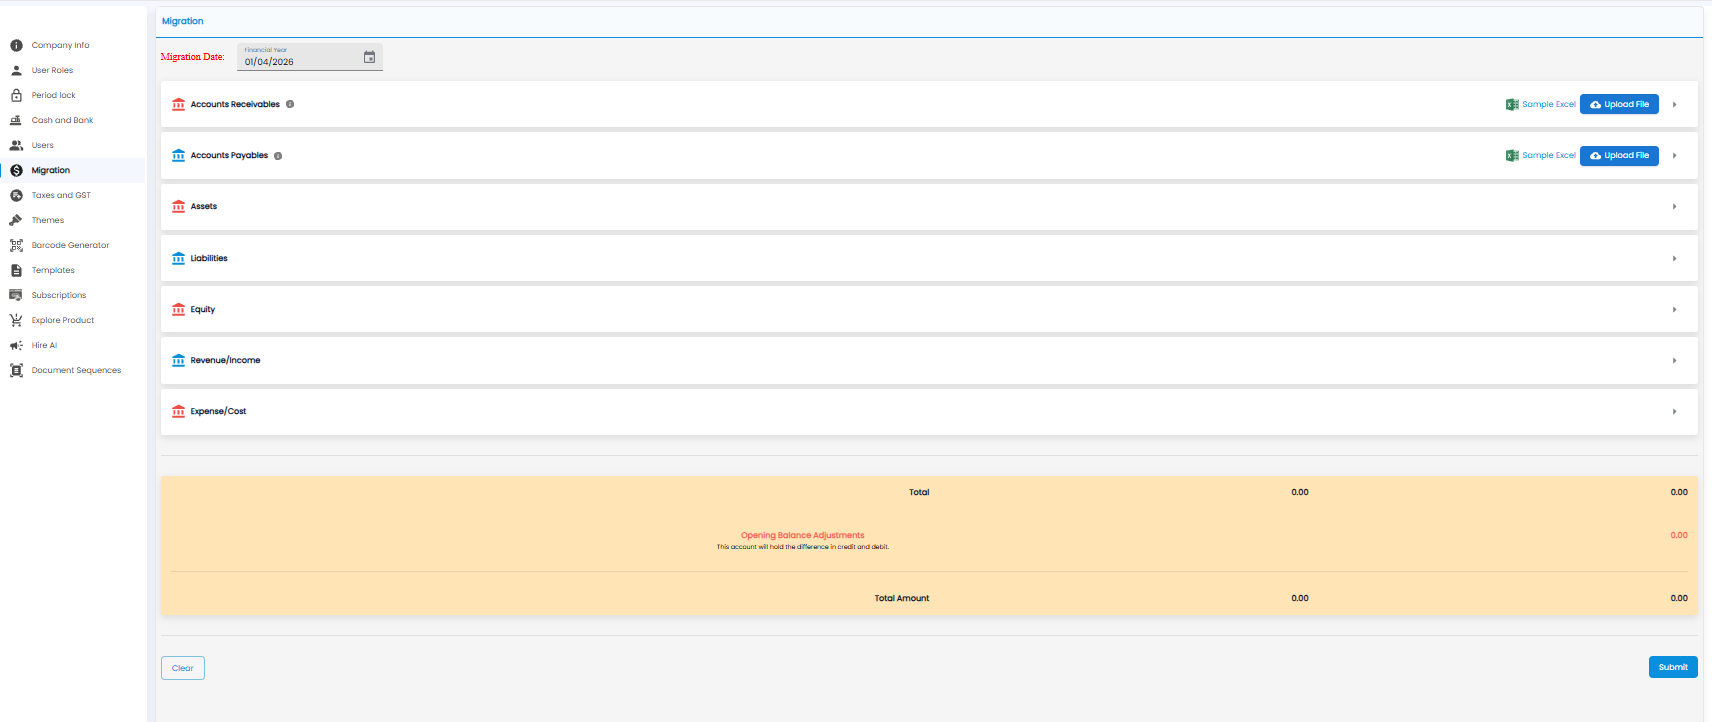Viewport: 1712px width, 722px height.
Task: Open the calendar picker for Migration Date
Action: tap(369, 57)
